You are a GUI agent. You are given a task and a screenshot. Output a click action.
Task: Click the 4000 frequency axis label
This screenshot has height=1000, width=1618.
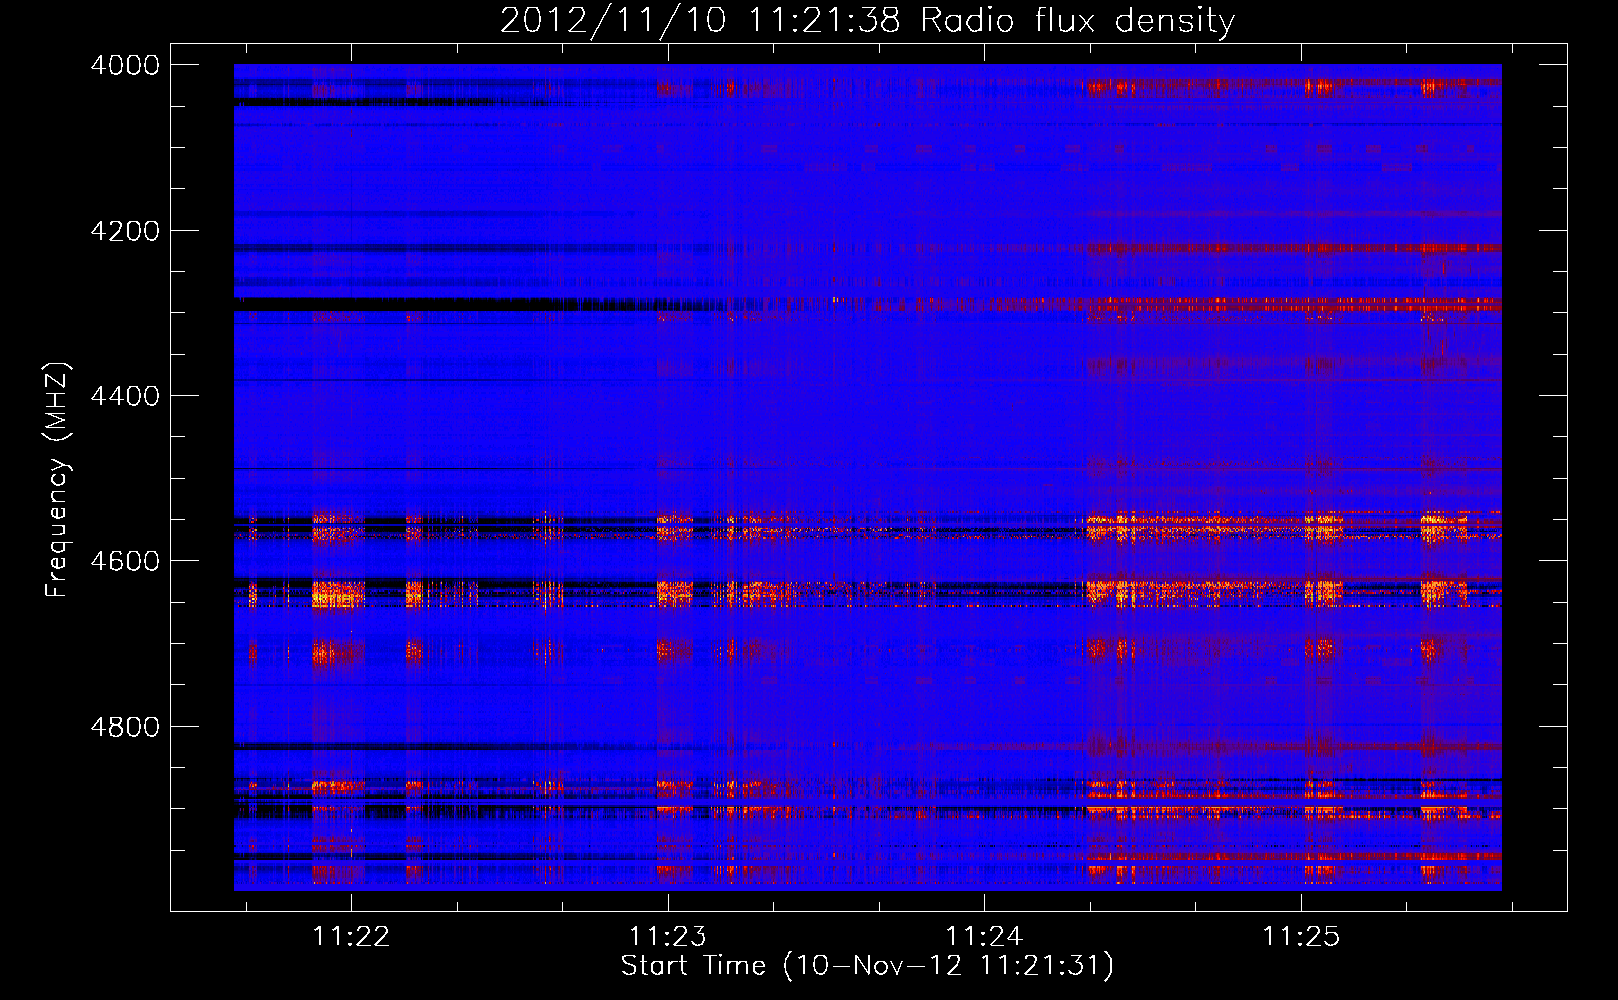[x=125, y=65]
